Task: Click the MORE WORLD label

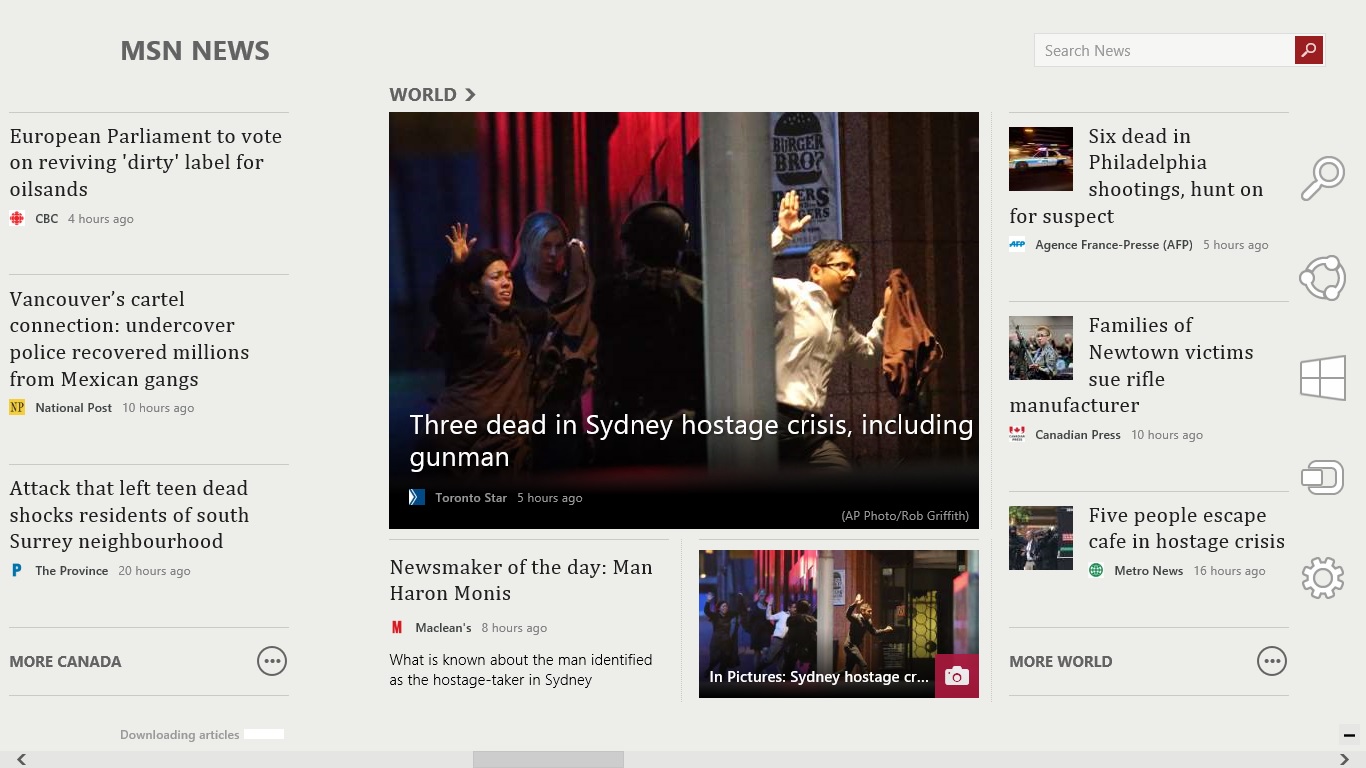Action: (1061, 661)
